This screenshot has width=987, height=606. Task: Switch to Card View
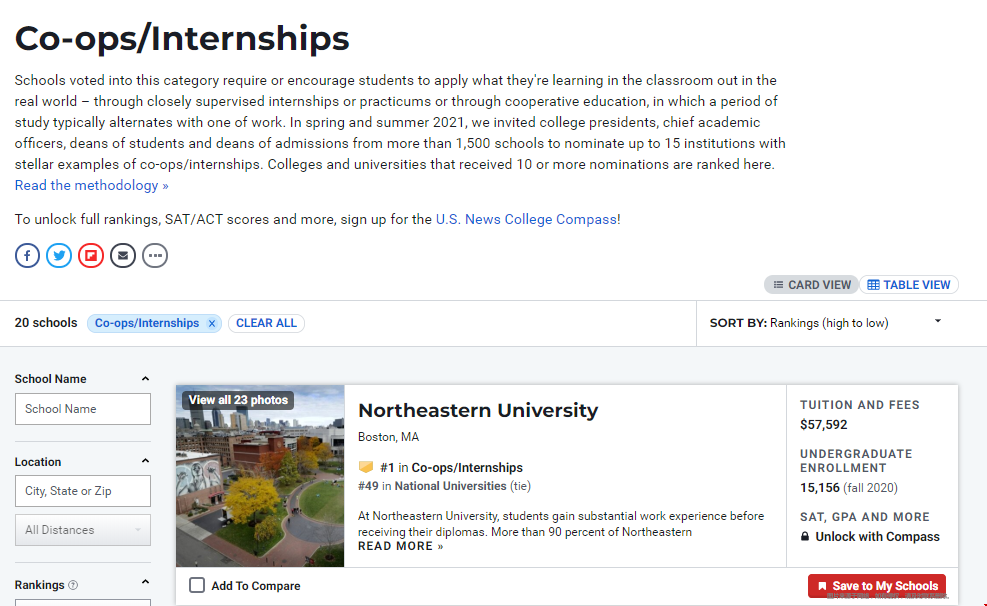click(812, 285)
